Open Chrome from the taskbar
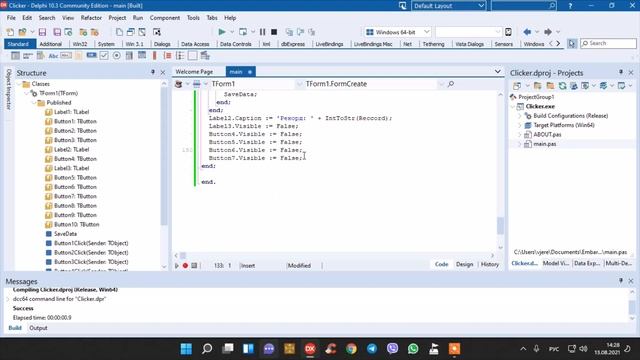Image resolution: width=640 pixels, height=360 pixels. (x=351, y=349)
